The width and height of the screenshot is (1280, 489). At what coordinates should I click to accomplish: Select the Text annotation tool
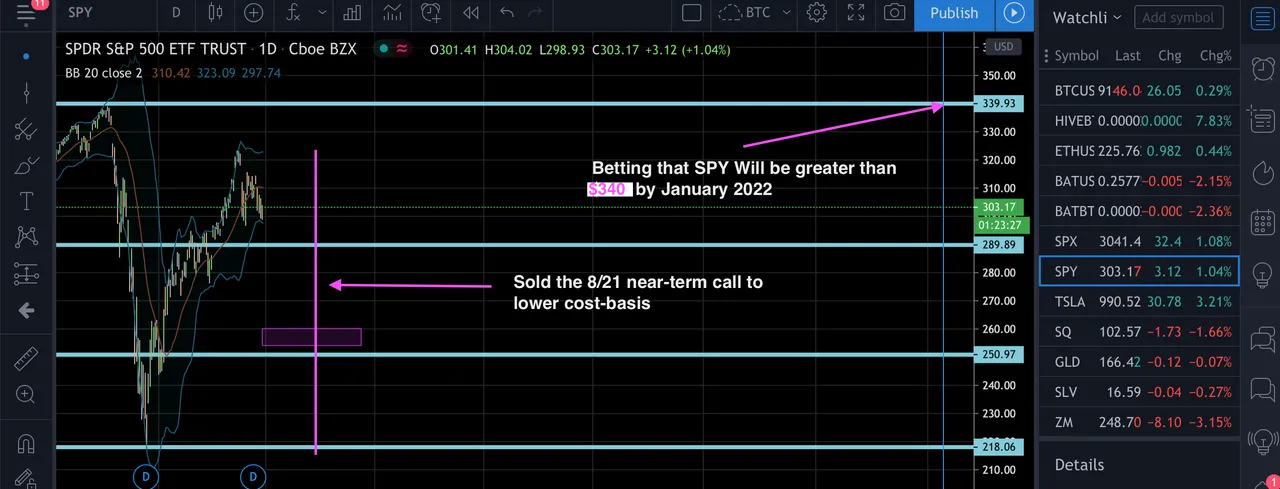tap(26, 201)
